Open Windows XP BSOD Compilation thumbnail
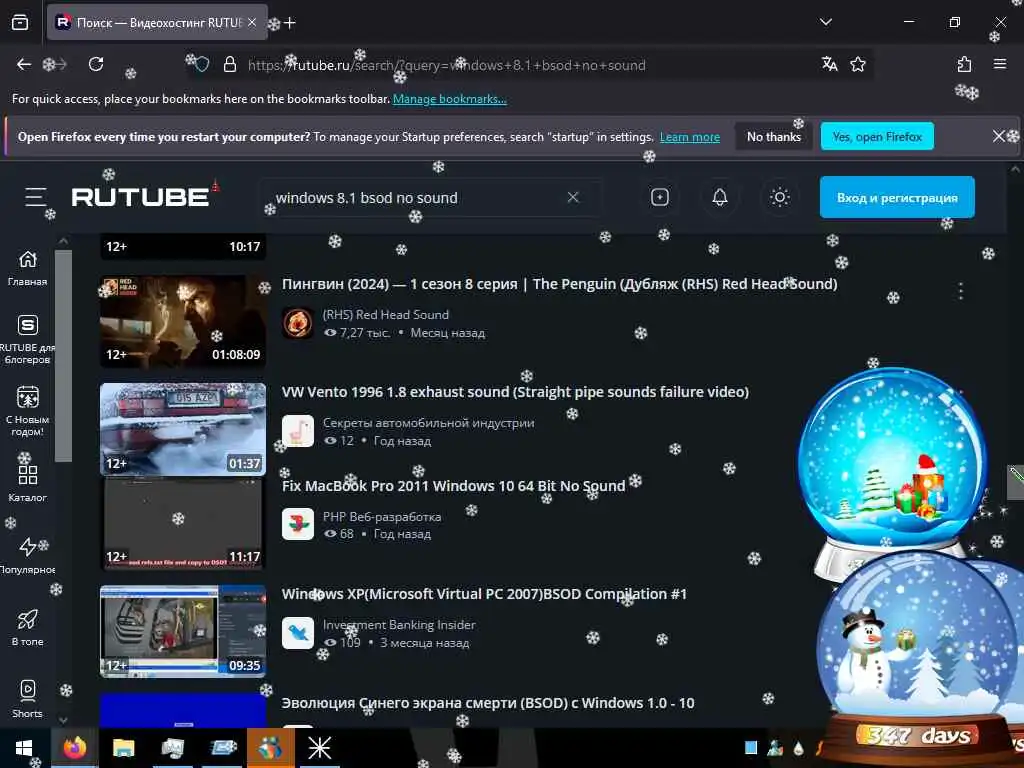Screen dimensions: 1024x768 click(x=183, y=631)
